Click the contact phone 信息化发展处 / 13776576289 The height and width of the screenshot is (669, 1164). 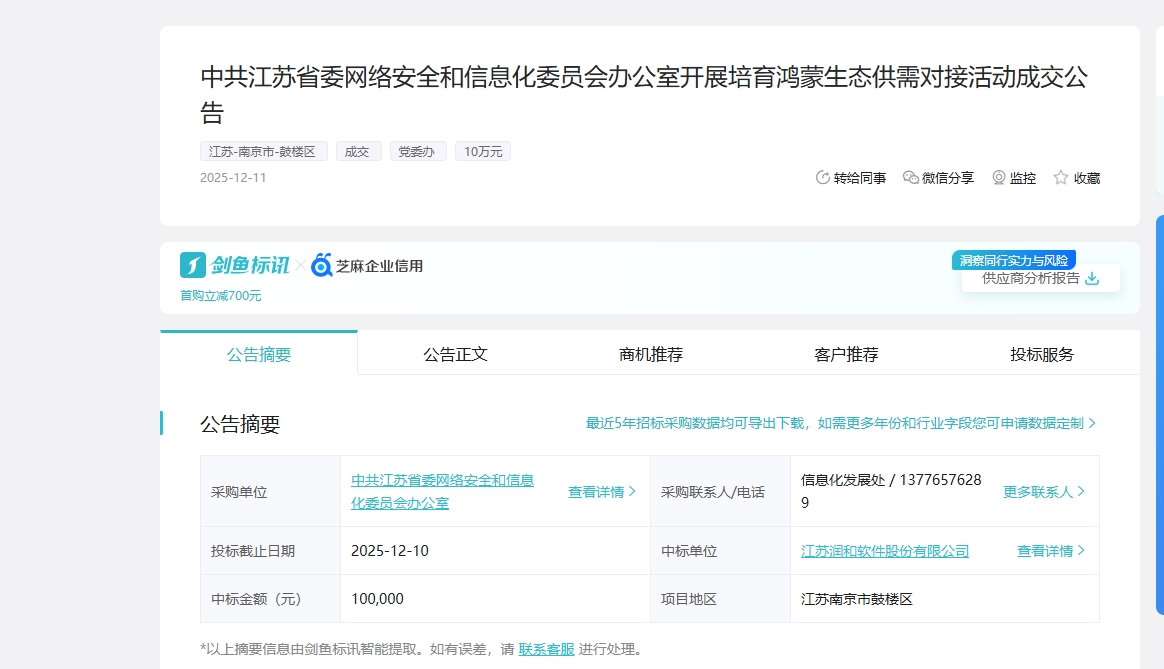click(x=891, y=491)
